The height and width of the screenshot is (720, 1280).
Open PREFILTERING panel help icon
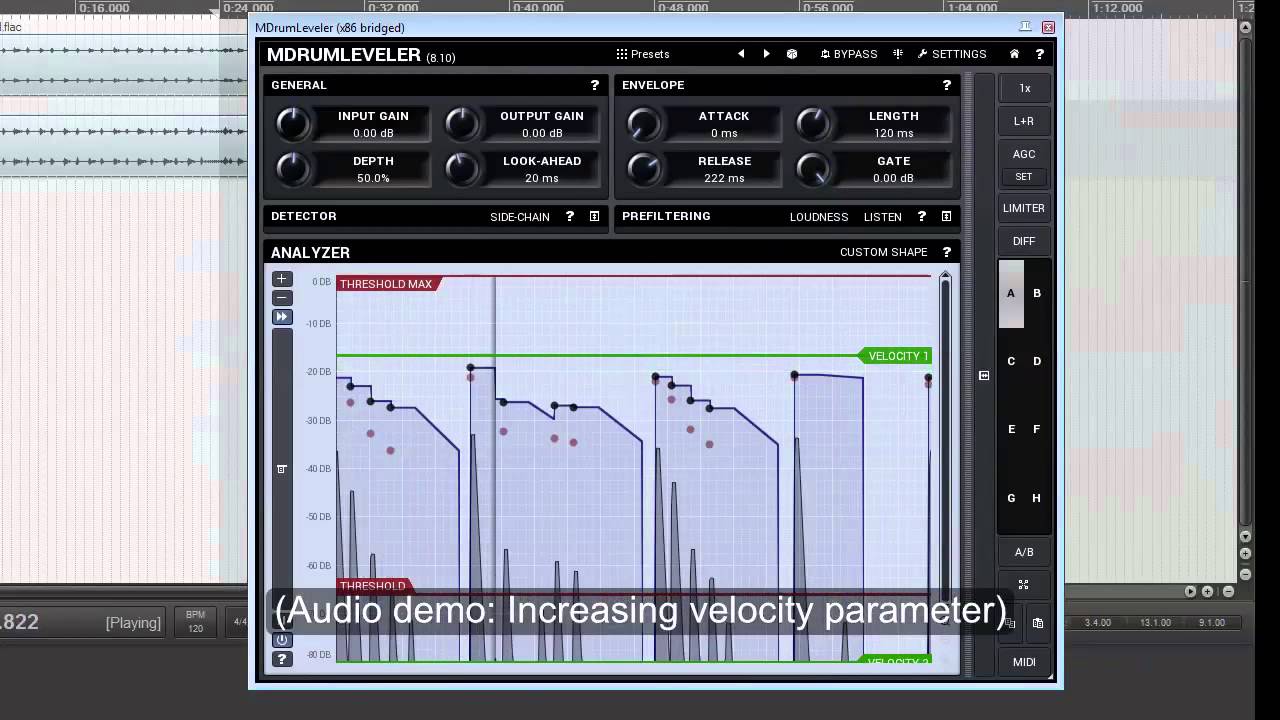click(921, 216)
